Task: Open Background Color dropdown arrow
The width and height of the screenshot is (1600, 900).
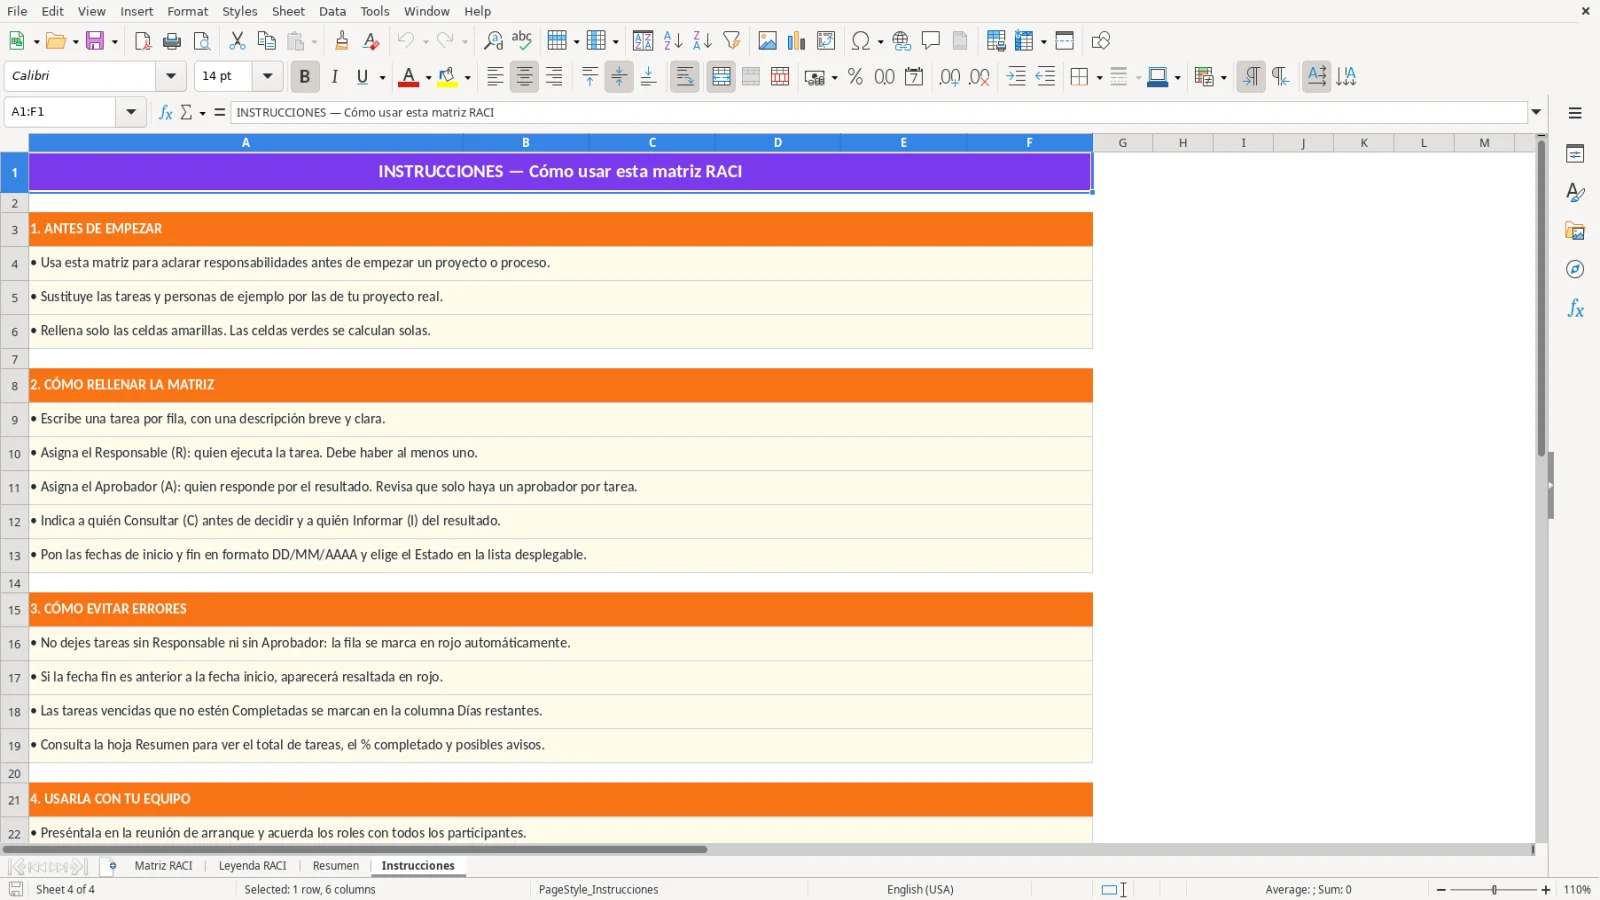Action: (x=467, y=77)
